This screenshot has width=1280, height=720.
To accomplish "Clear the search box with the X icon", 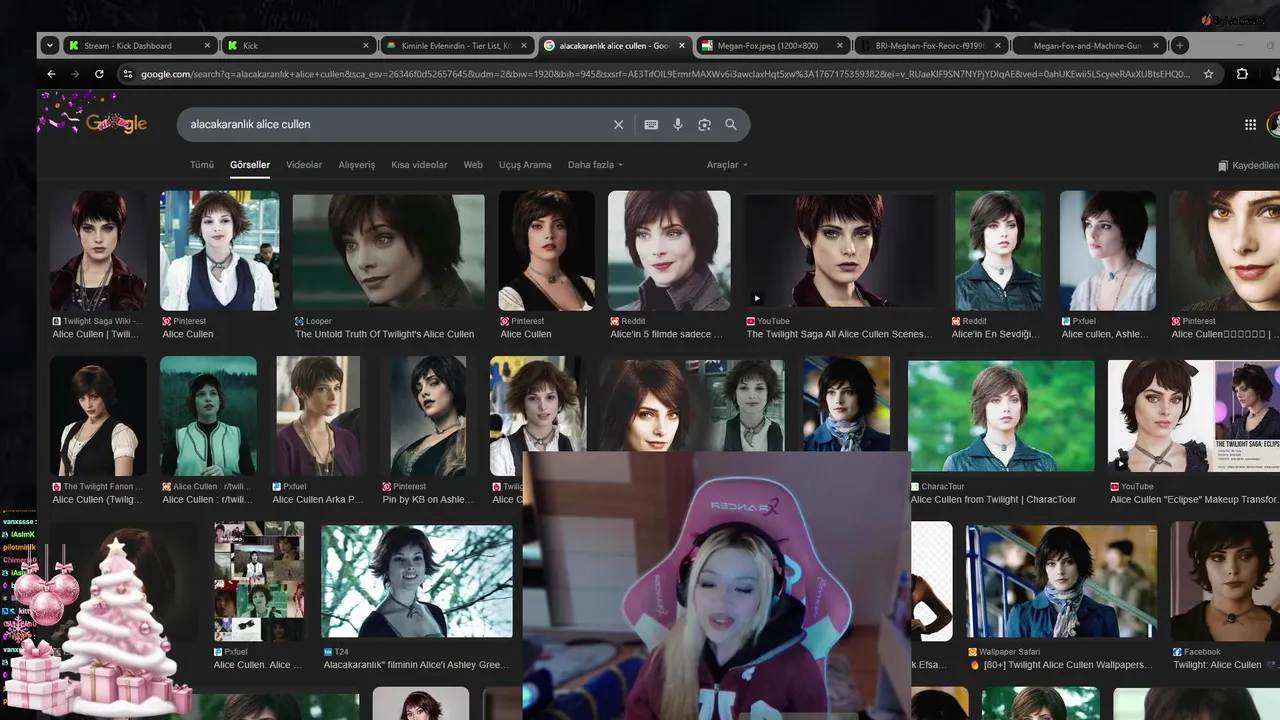I will (618, 125).
